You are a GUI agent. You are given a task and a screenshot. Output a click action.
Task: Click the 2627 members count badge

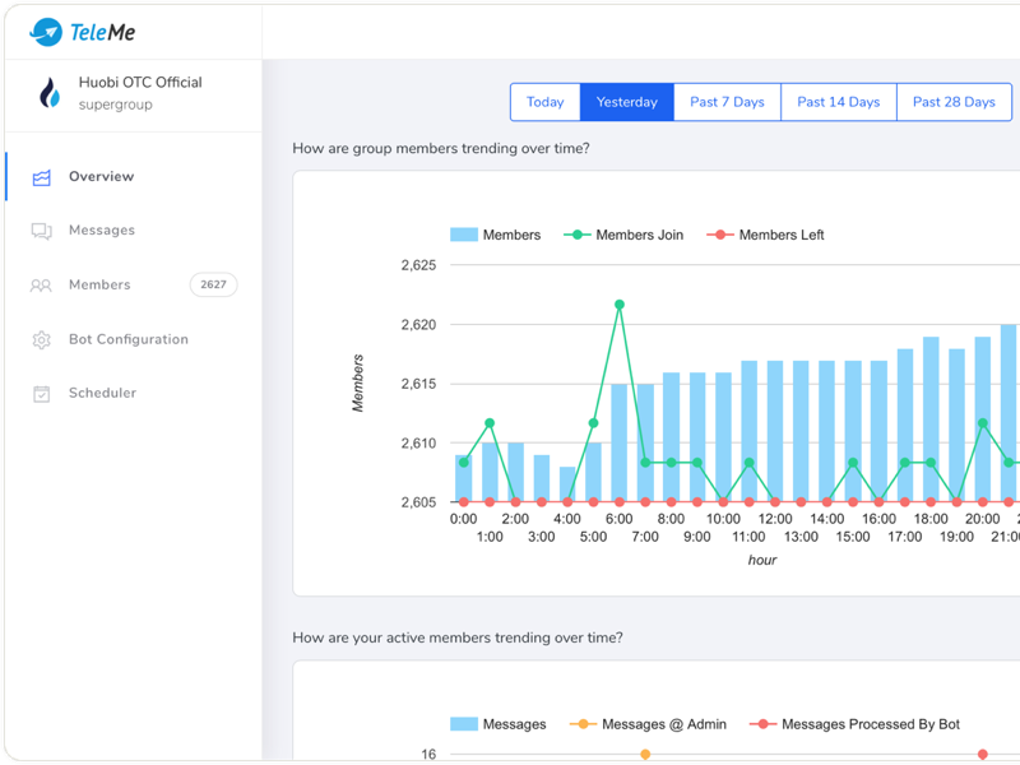pyautogui.click(x=213, y=284)
